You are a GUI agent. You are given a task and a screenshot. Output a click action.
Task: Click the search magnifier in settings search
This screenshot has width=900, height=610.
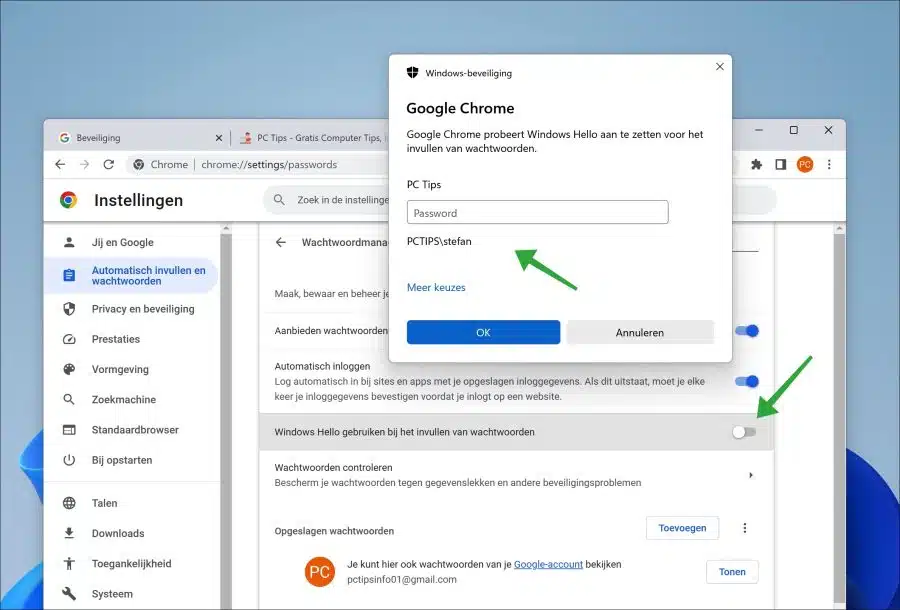[279, 200]
